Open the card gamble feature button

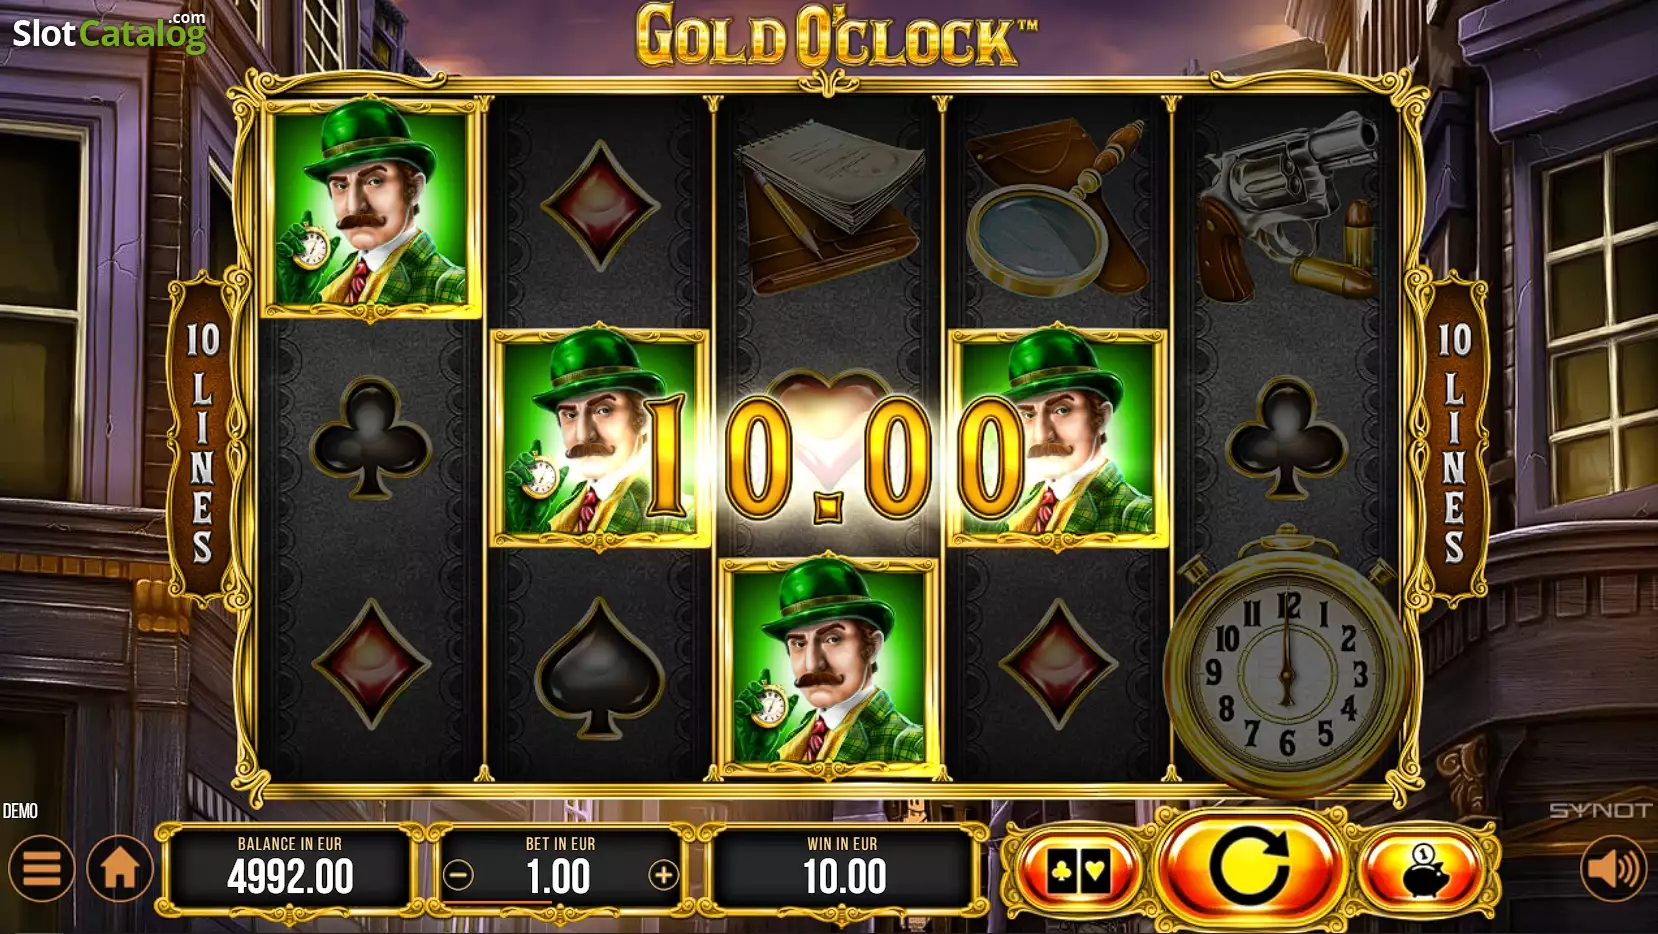(1078, 870)
